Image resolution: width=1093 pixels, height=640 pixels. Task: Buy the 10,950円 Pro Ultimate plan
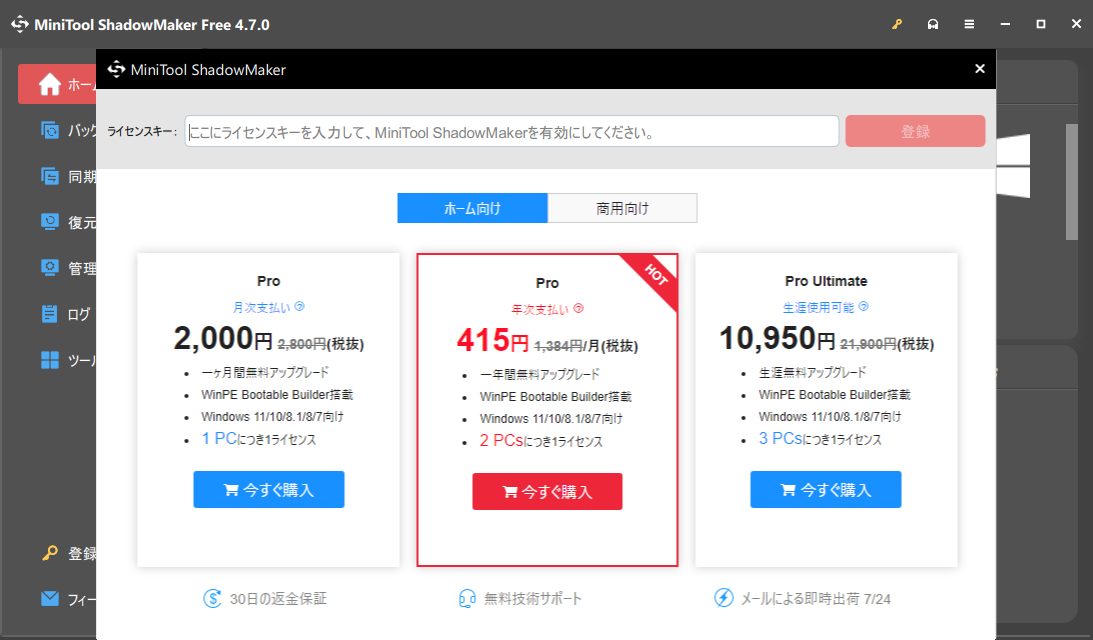[825, 489]
